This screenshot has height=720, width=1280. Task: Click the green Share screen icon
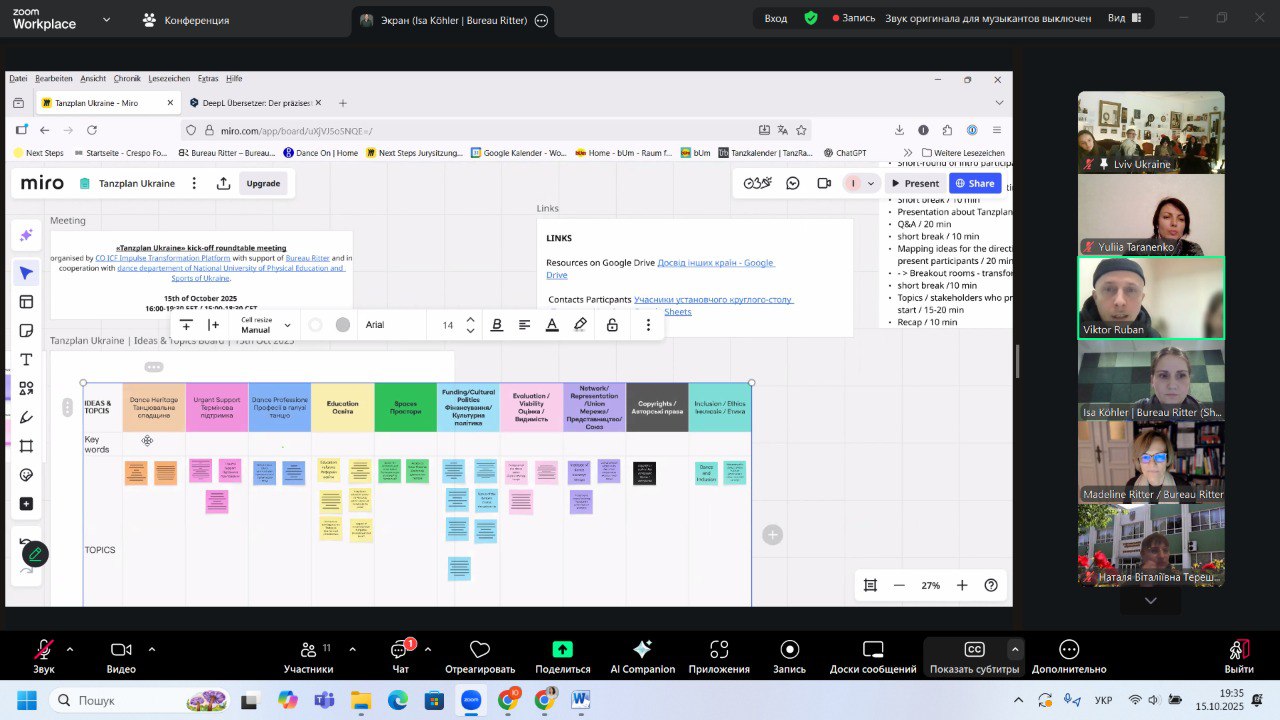click(x=562, y=650)
